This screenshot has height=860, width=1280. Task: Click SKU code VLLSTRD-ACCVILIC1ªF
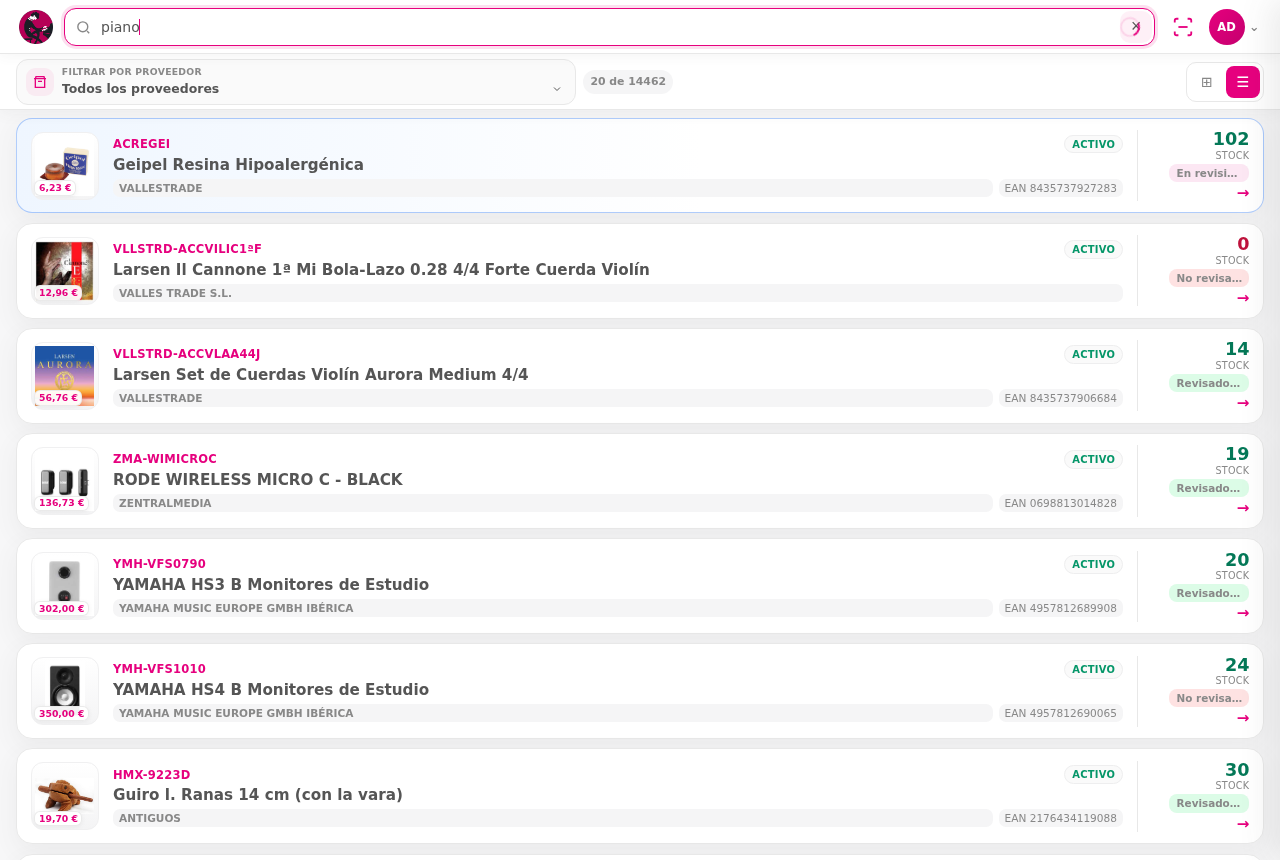tap(187, 249)
